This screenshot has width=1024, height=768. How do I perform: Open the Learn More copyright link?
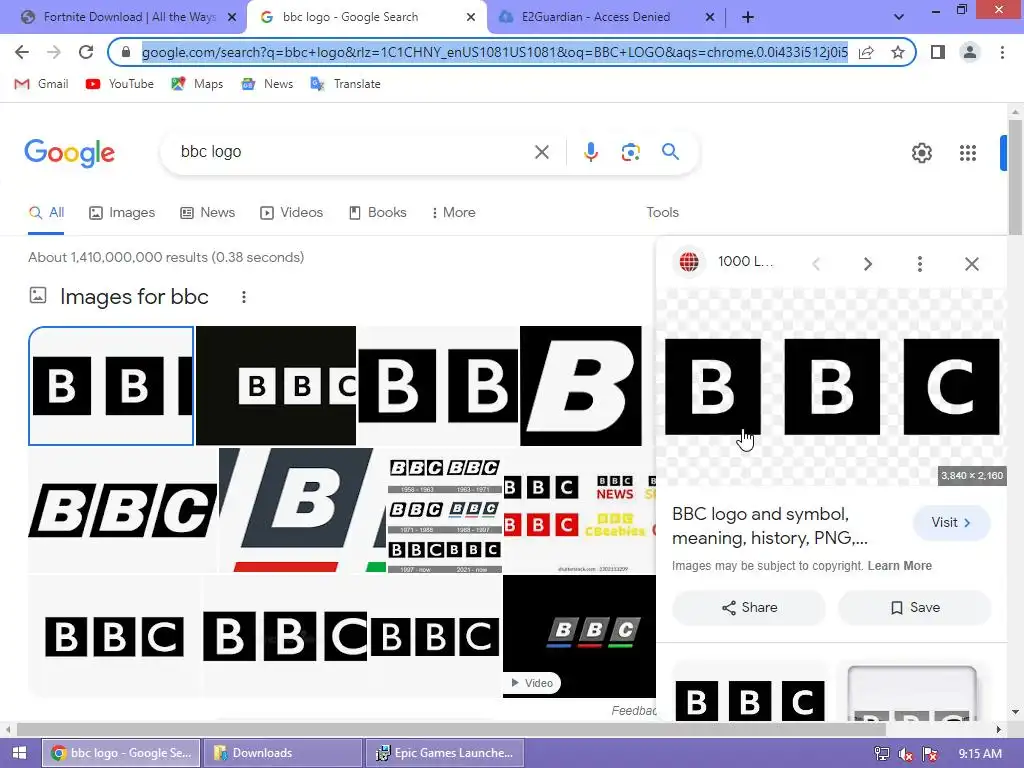click(x=899, y=566)
